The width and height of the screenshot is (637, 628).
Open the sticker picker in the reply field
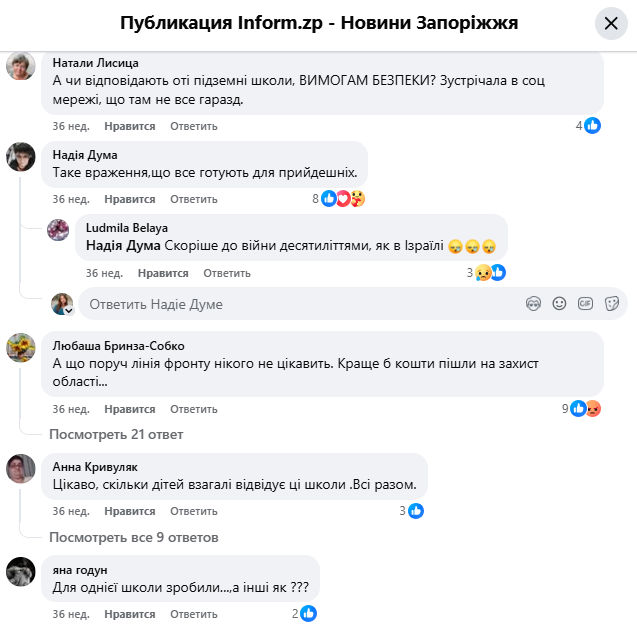(611, 303)
